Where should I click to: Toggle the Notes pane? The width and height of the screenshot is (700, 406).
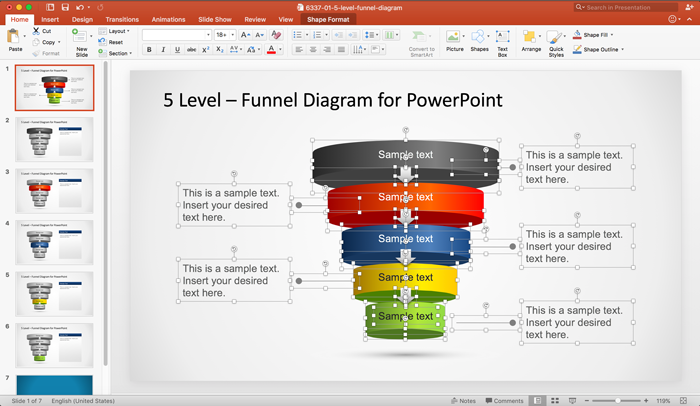point(463,401)
